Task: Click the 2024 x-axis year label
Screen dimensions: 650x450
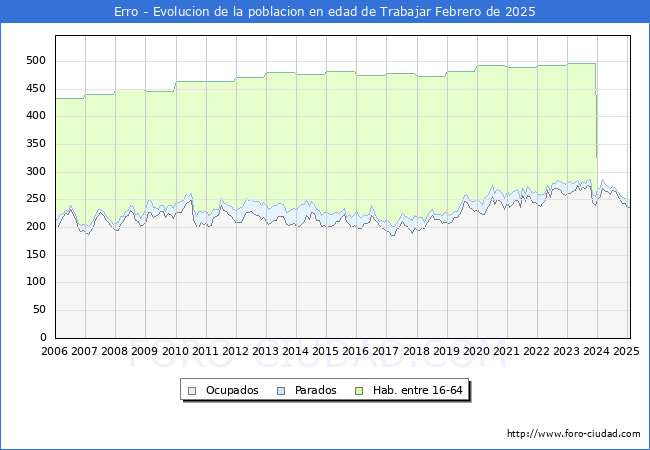Action: [x=597, y=351]
